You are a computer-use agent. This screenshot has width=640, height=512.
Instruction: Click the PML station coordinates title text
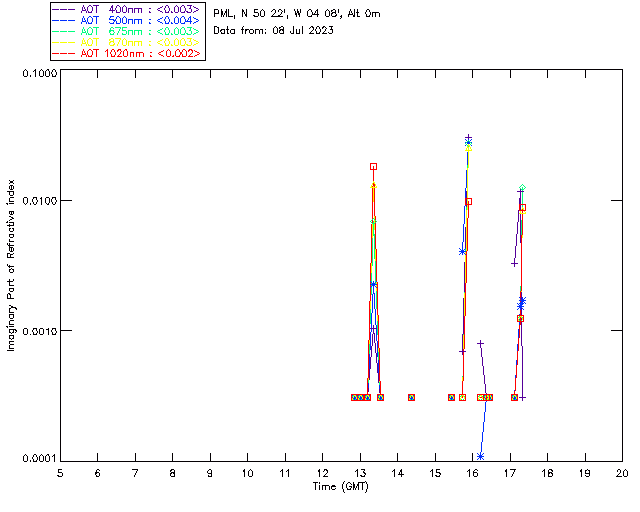297,14
